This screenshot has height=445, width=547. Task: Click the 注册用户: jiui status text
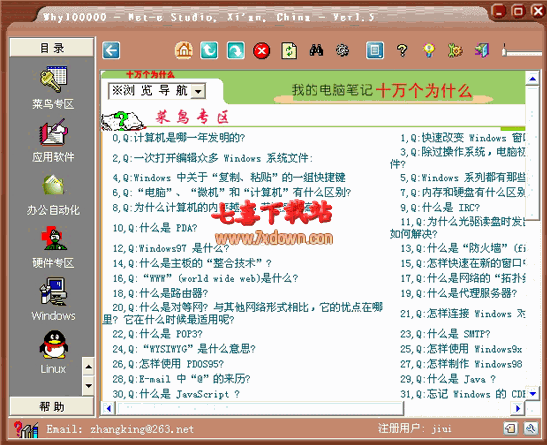(415, 428)
